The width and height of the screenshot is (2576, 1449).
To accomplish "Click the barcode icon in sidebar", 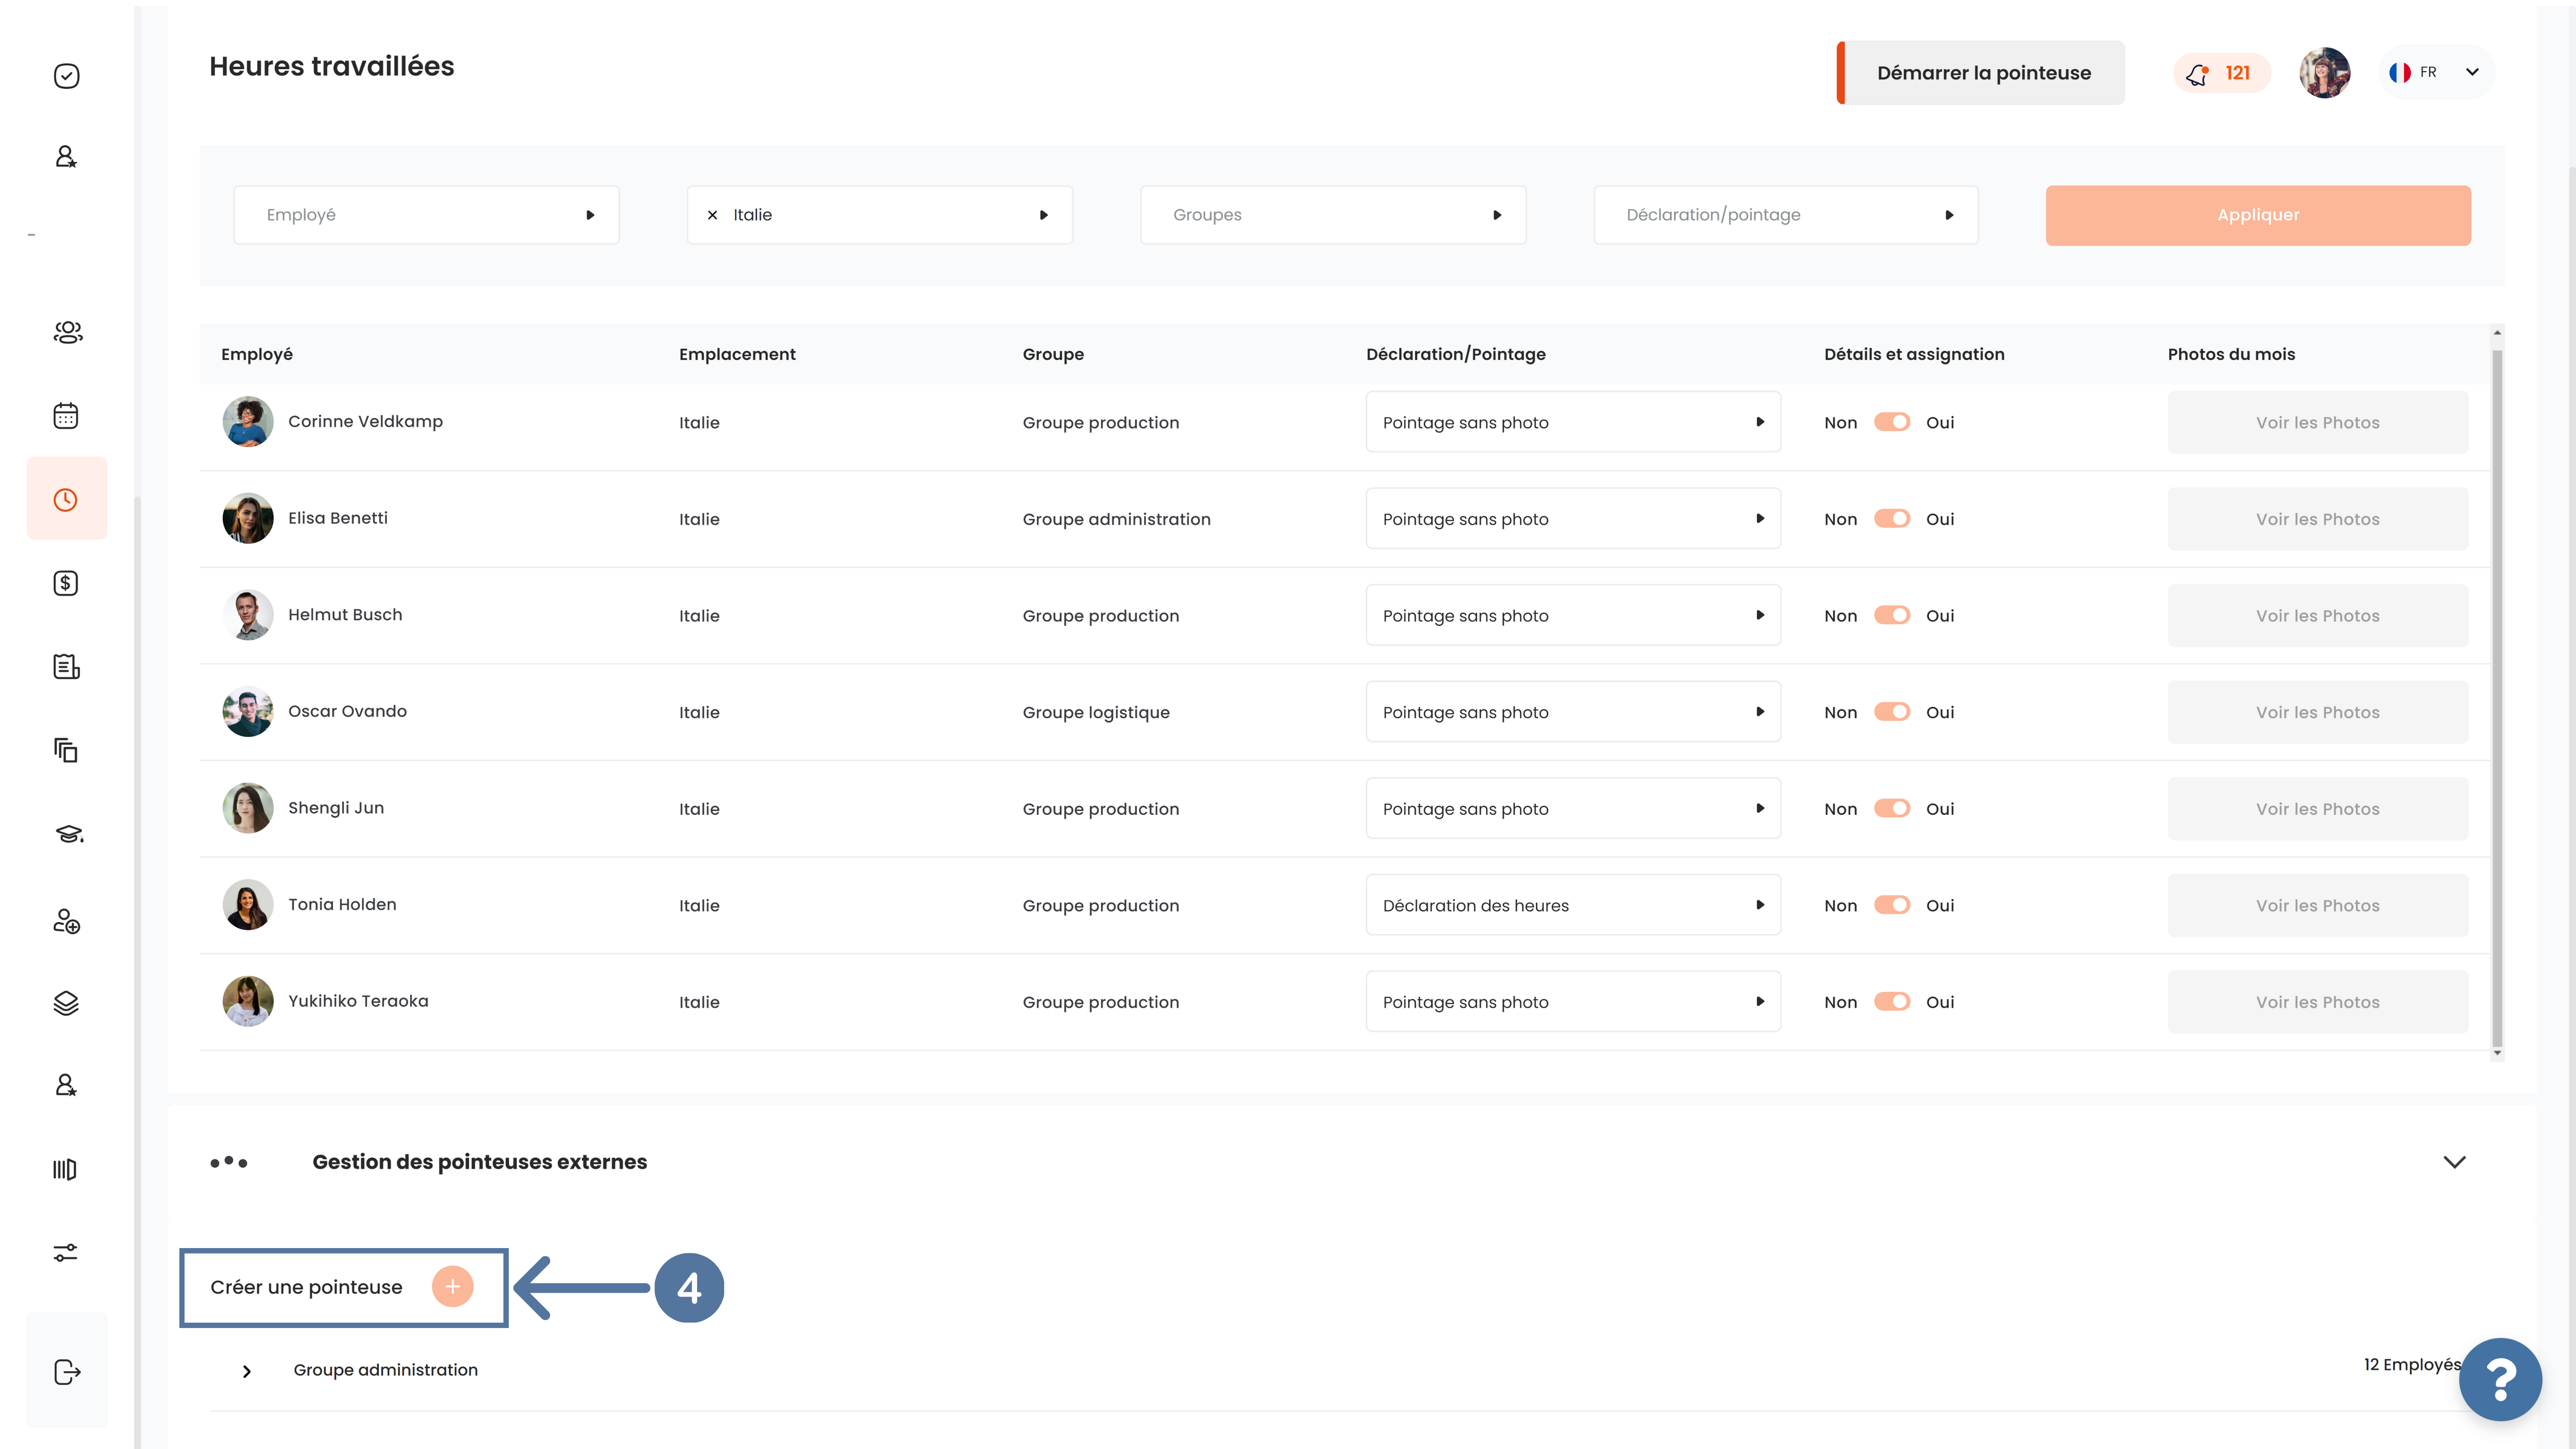I will coord(65,1169).
